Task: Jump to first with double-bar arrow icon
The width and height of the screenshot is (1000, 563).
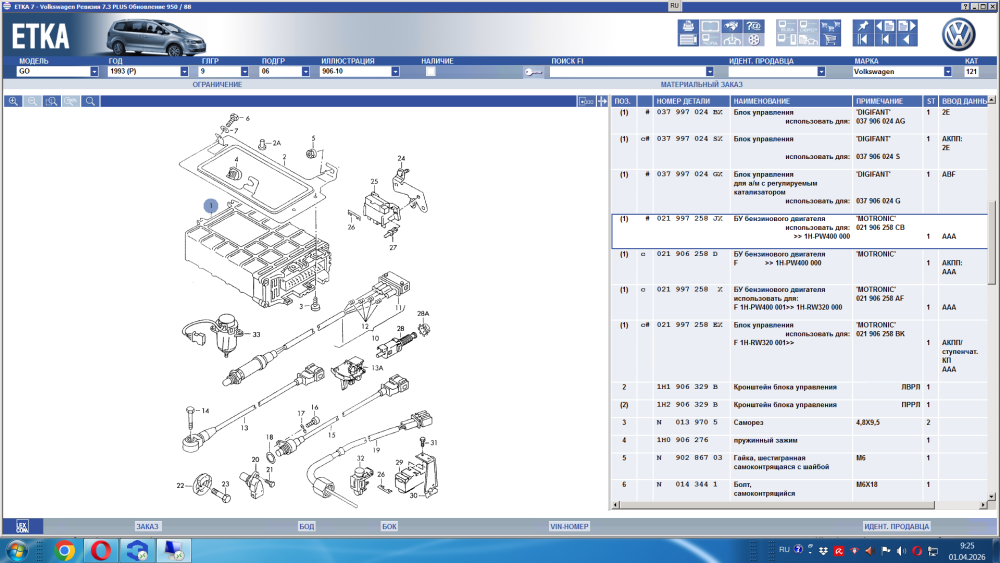Action: coord(863,40)
